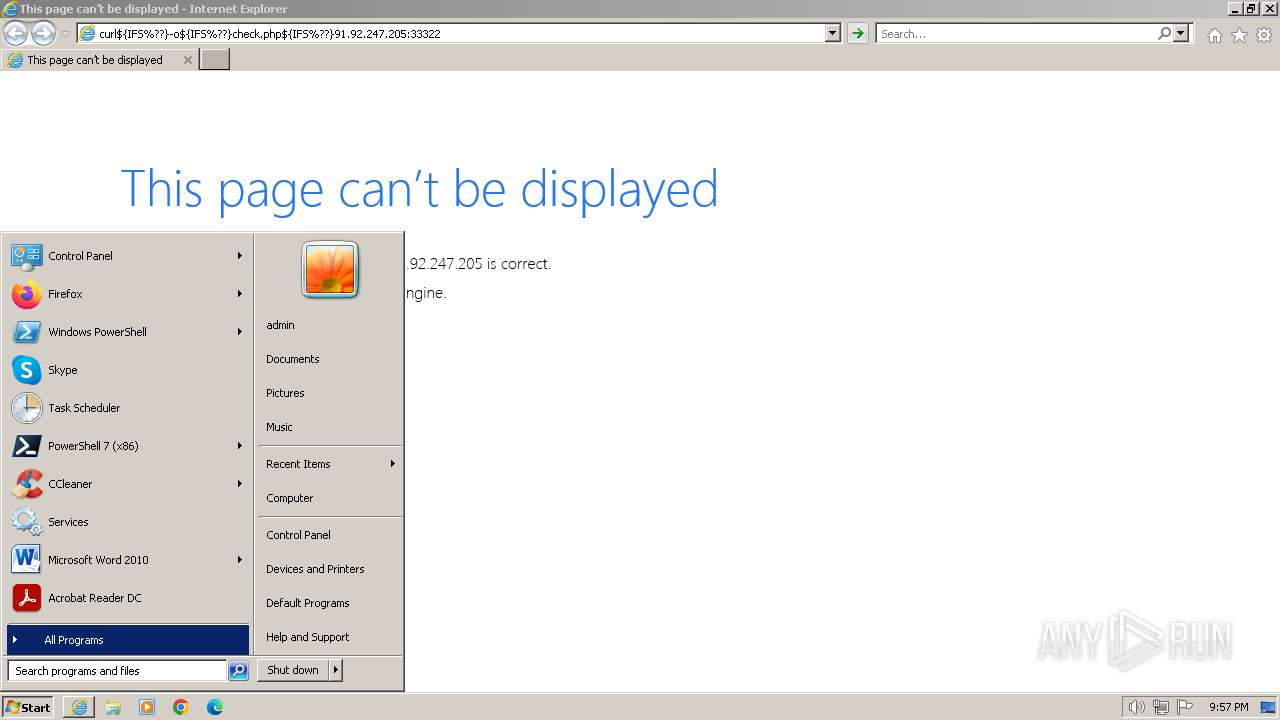
Task: Close the 'This page can't be displayed' tab
Action: [187, 60]
